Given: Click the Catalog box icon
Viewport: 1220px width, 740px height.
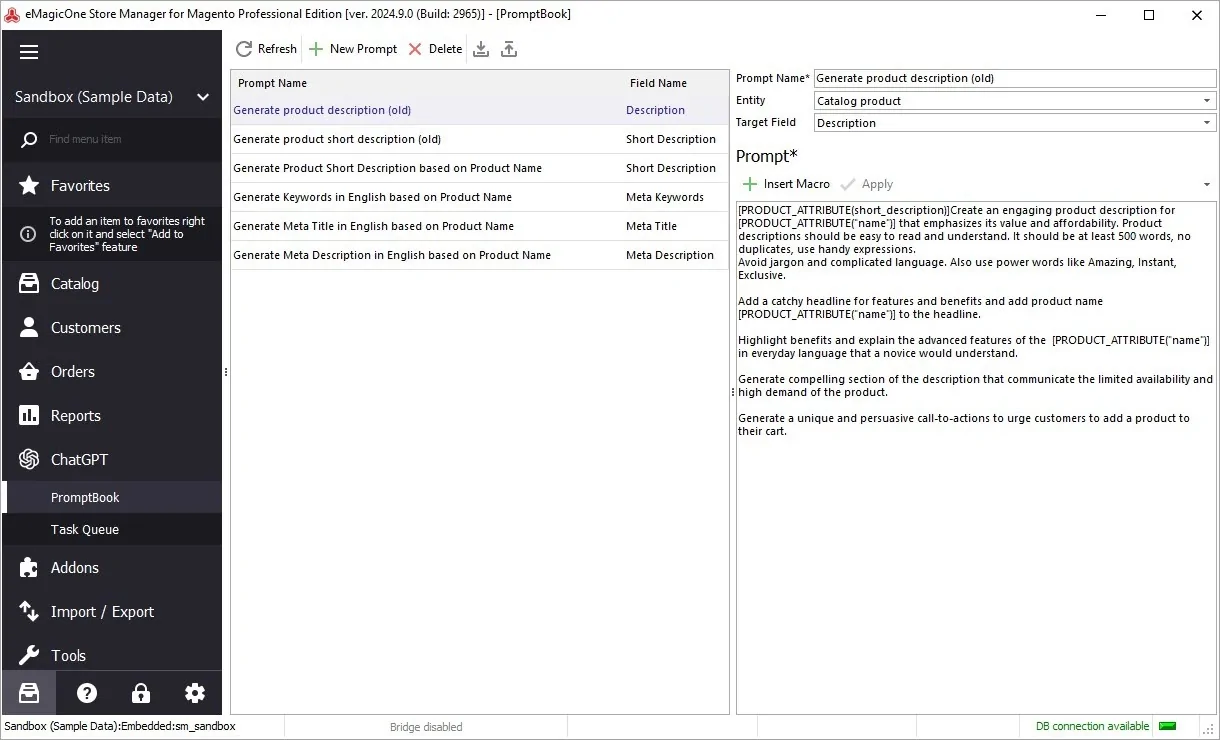Looking at the screenshot, I should (29, 284).
